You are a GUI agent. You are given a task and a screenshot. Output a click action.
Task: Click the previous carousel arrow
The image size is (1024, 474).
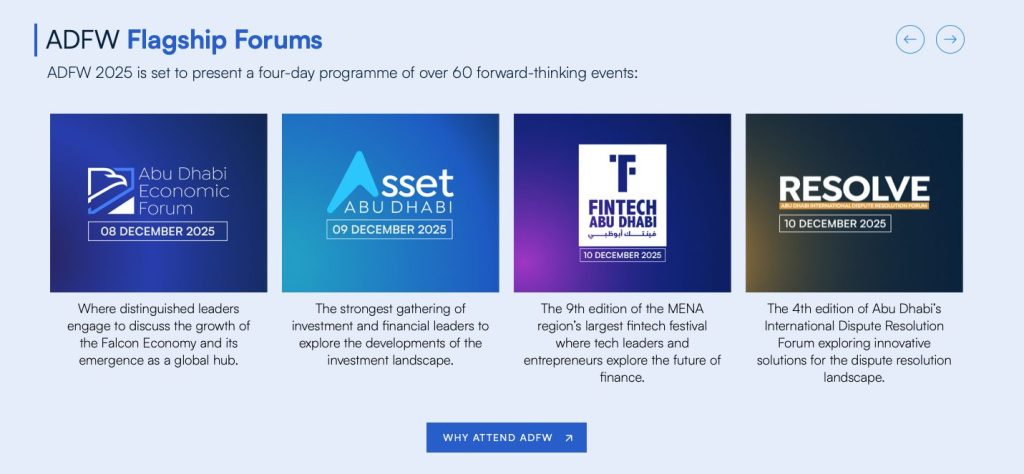[x=910, y=39]
